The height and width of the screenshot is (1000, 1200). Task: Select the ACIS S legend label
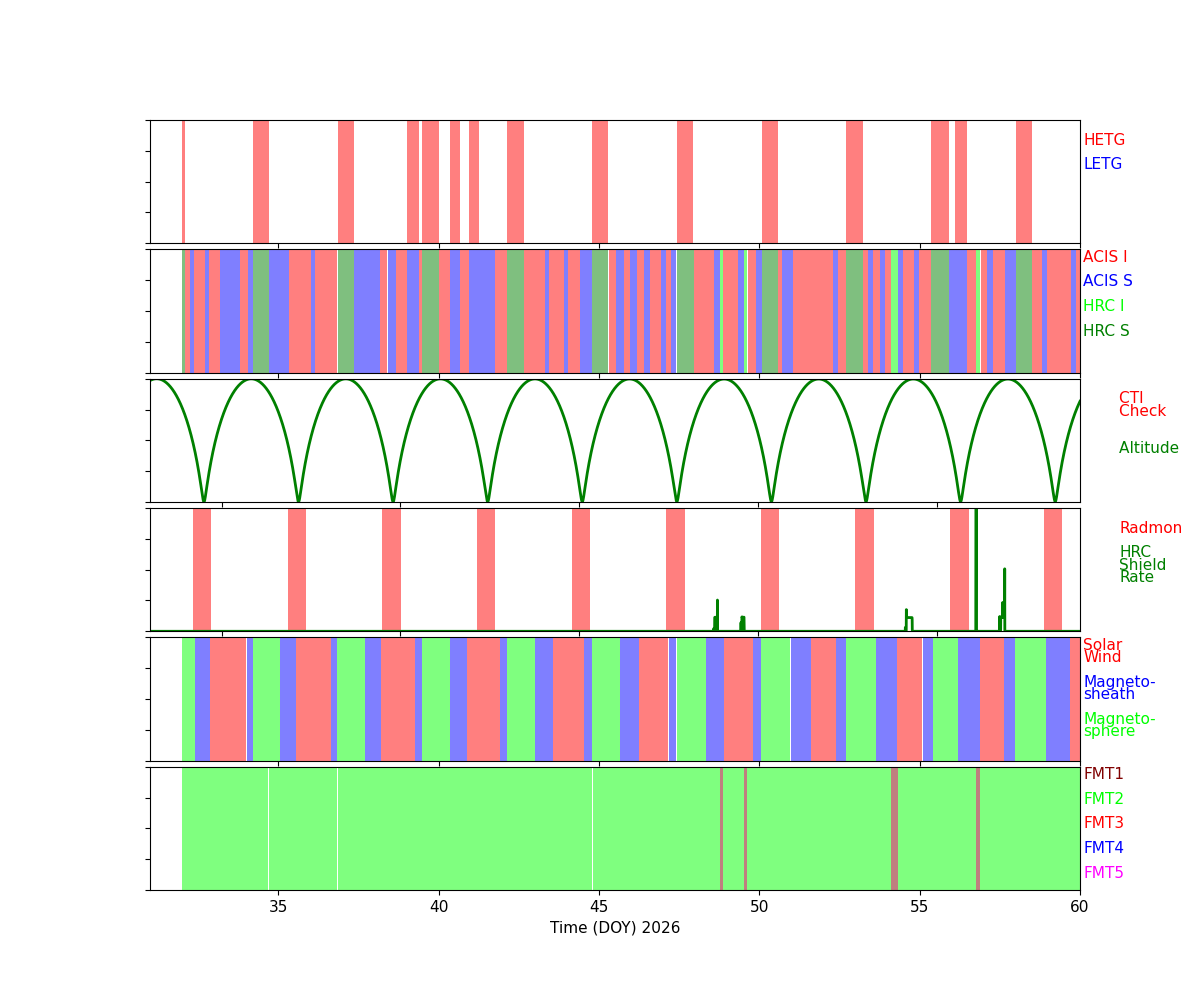1107,281
